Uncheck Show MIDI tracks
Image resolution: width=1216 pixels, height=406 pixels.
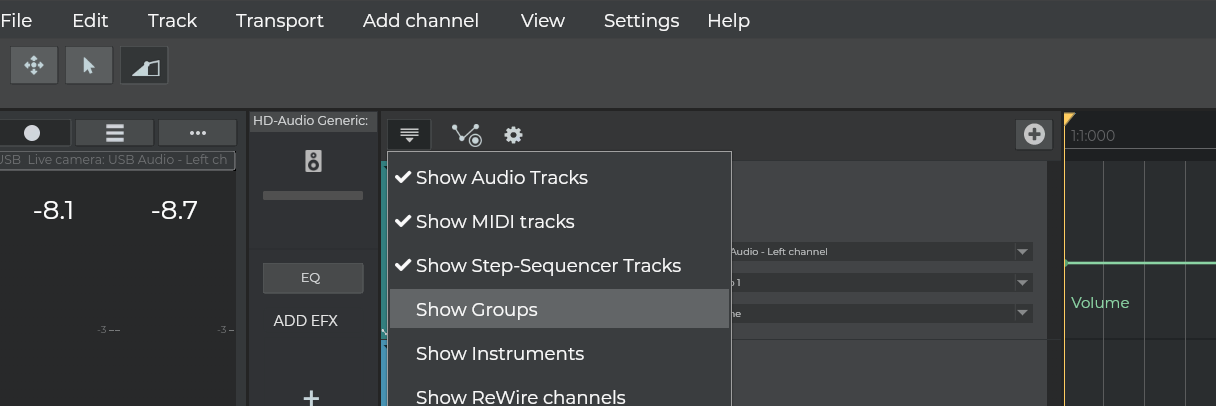495,222
